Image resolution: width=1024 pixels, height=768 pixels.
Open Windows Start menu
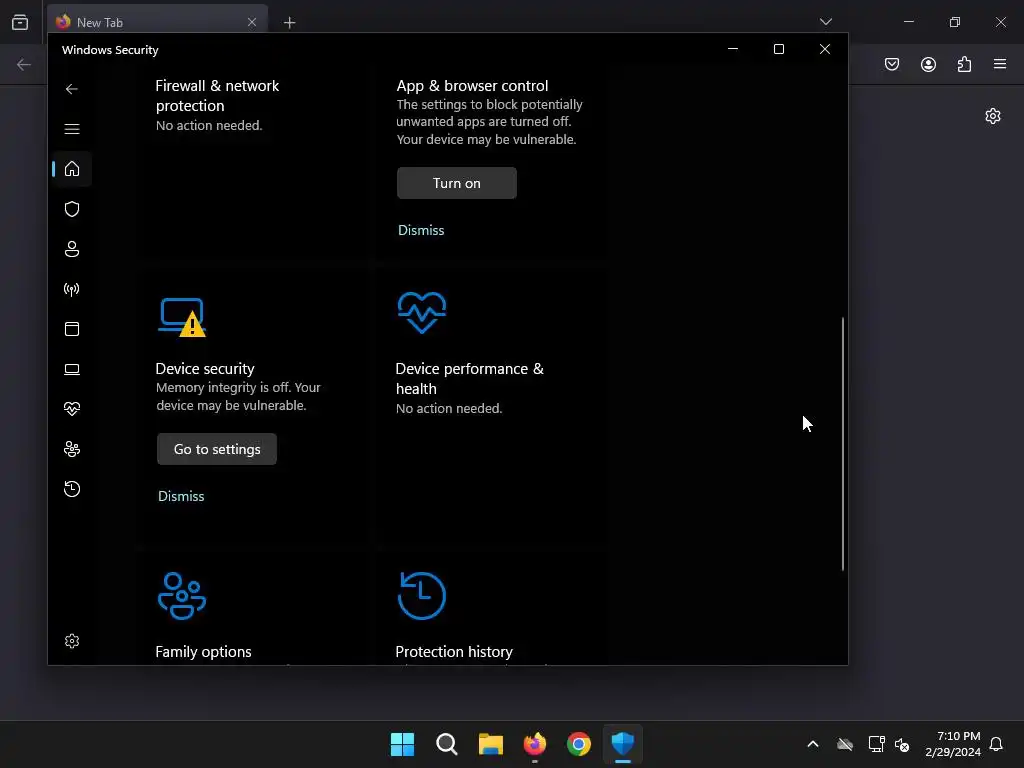click(402, 744)
